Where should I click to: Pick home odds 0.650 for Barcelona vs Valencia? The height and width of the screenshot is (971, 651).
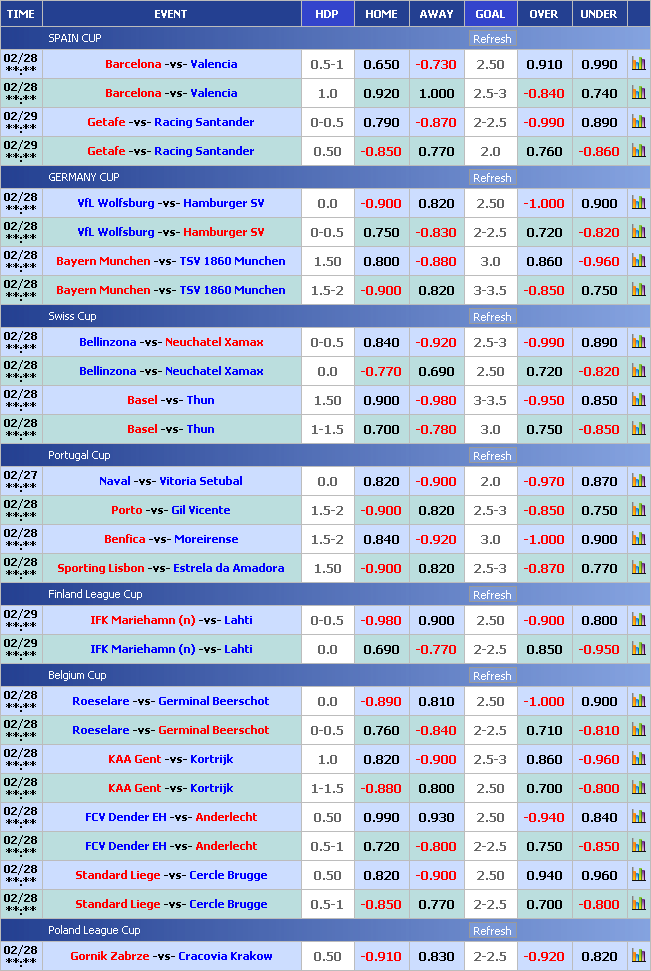[x=381, y=64]
